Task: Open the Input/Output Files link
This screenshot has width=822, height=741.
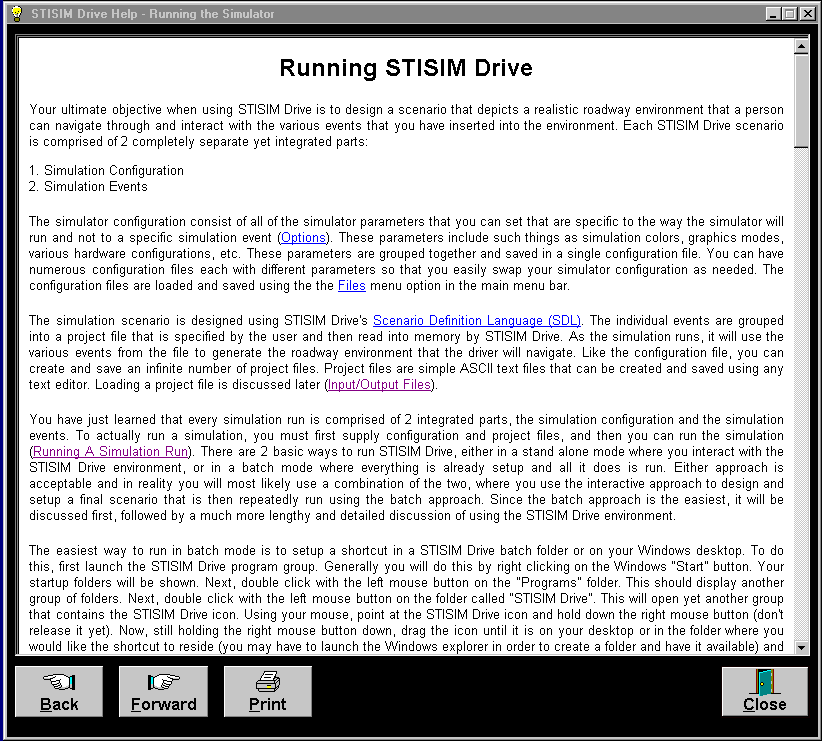Action: click(379, 383)
